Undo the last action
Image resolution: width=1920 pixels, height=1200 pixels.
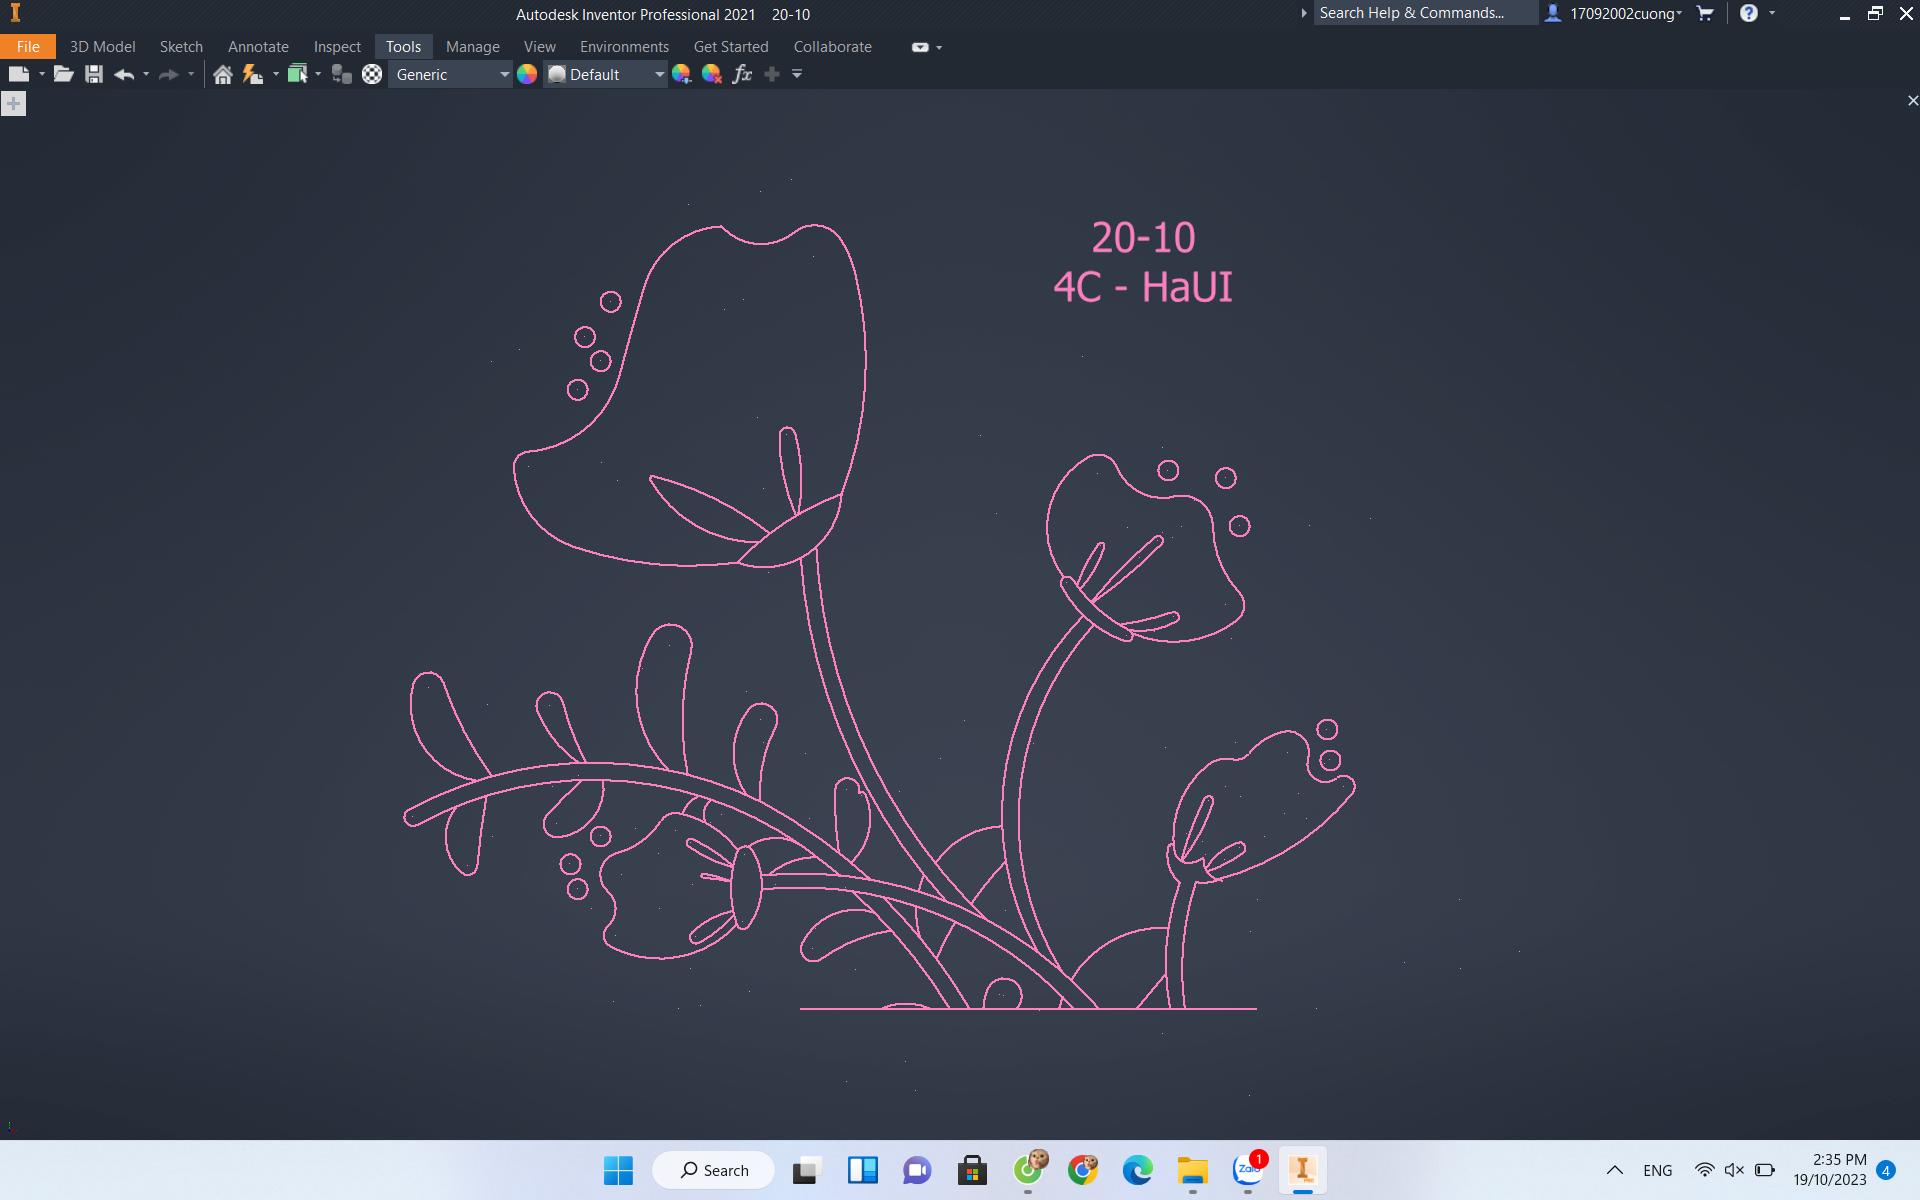coord(124,74)
